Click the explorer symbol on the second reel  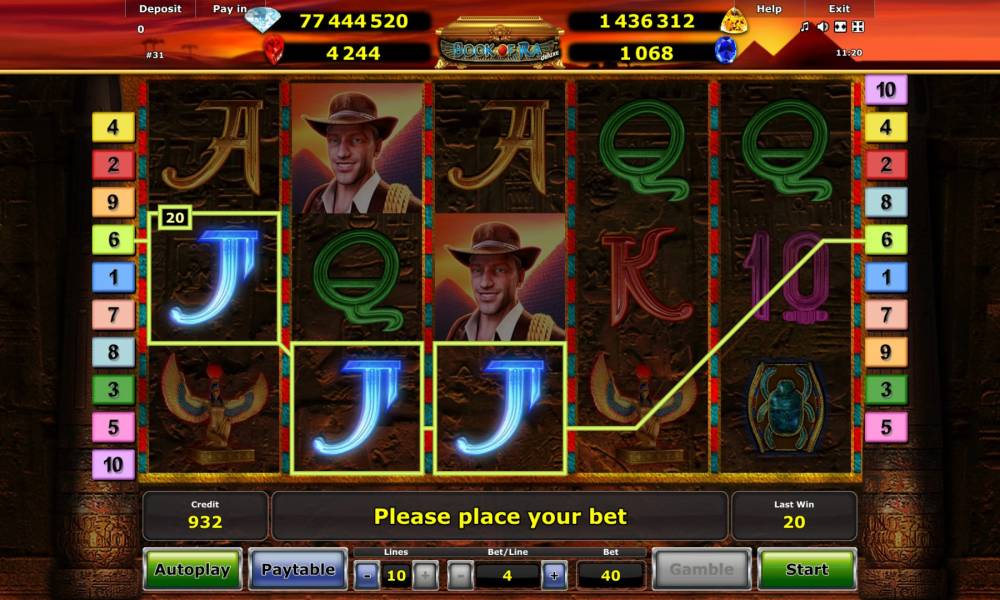[x=357, y=149]
